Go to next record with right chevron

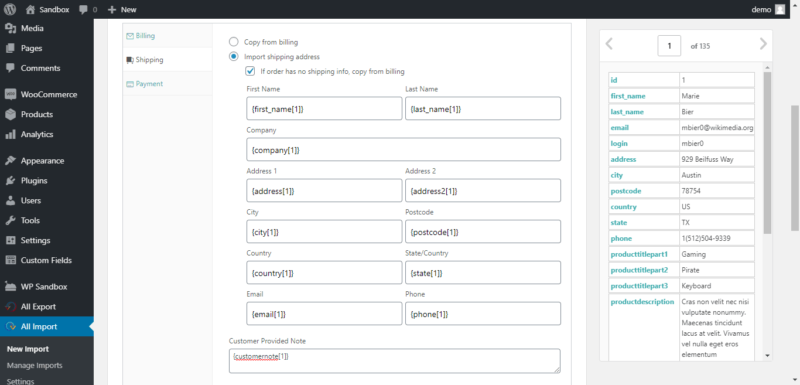[x=763, y=44]
